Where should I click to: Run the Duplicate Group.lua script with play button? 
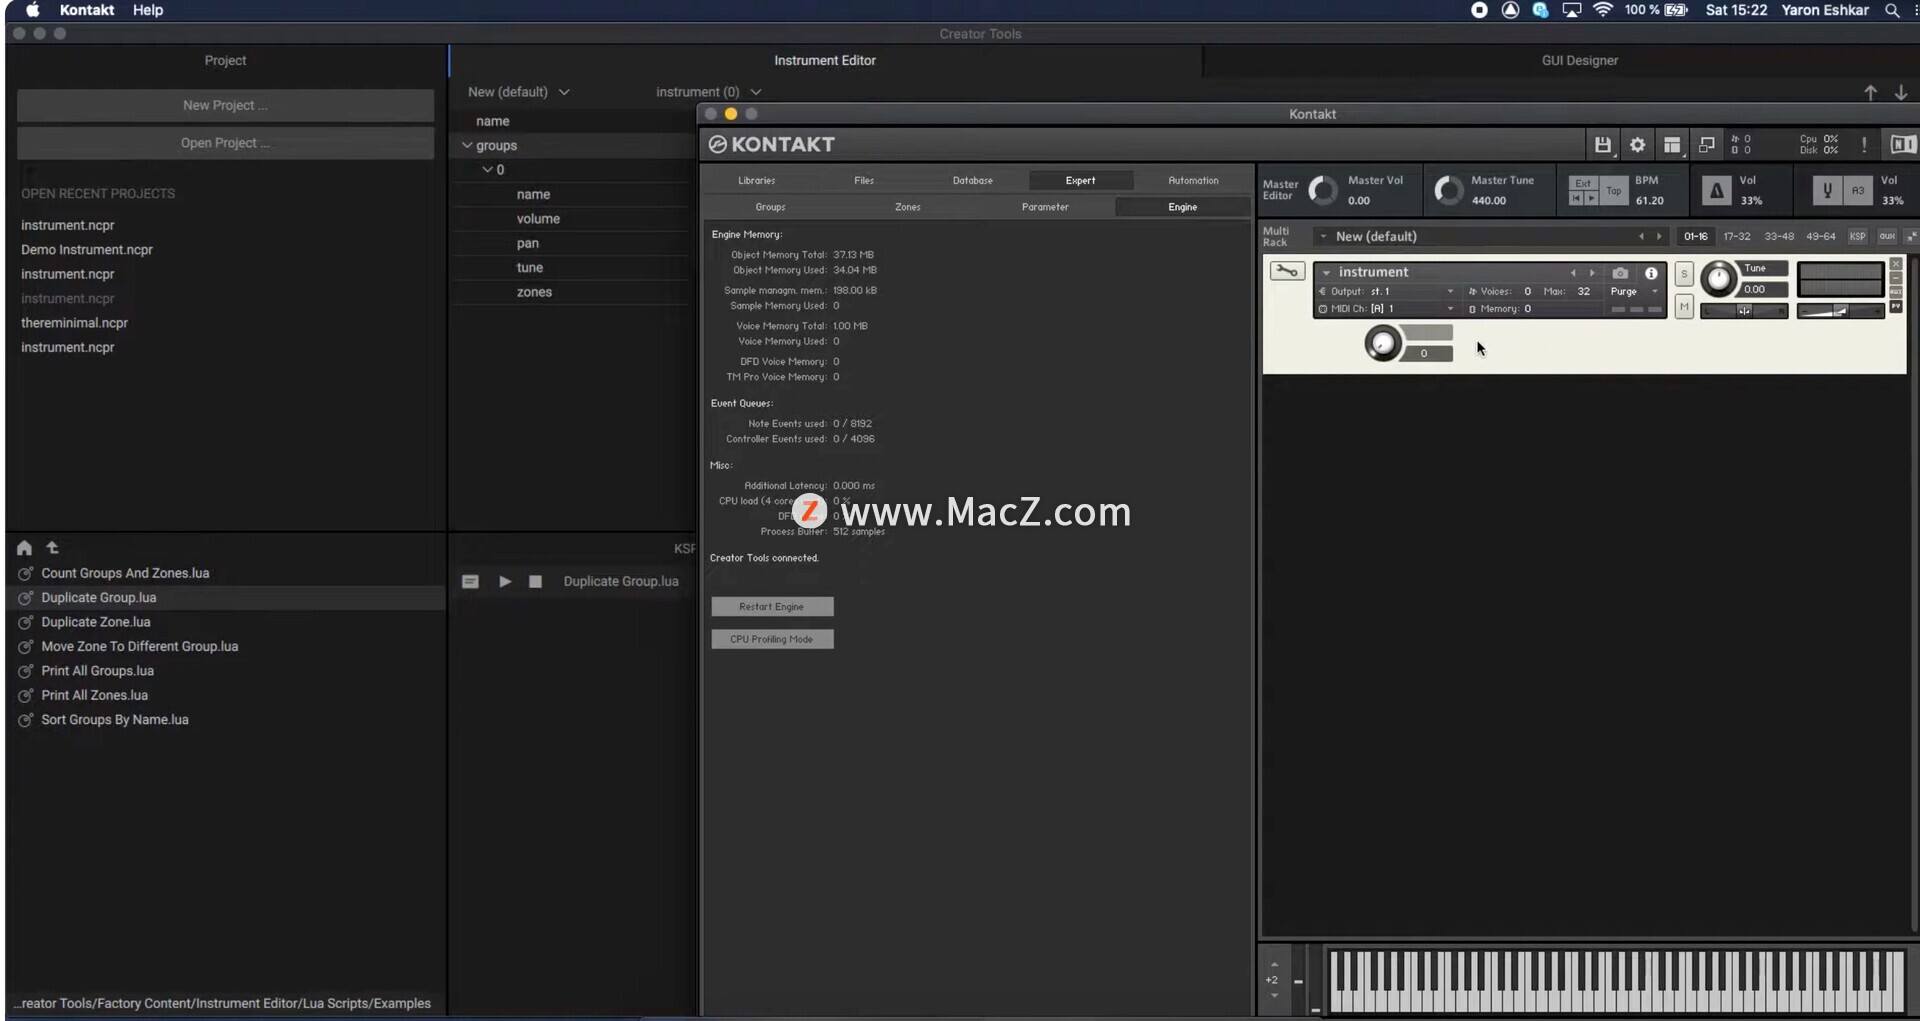(505, 581)
